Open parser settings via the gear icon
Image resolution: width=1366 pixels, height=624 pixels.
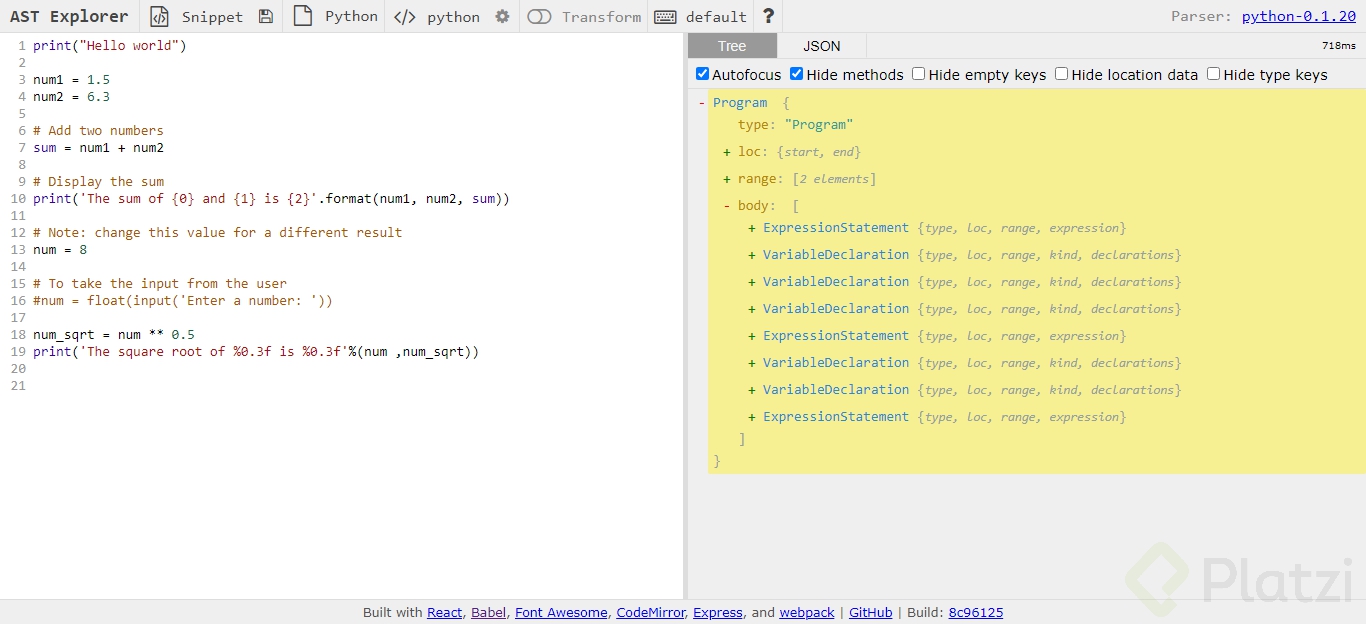pos(502,16)
